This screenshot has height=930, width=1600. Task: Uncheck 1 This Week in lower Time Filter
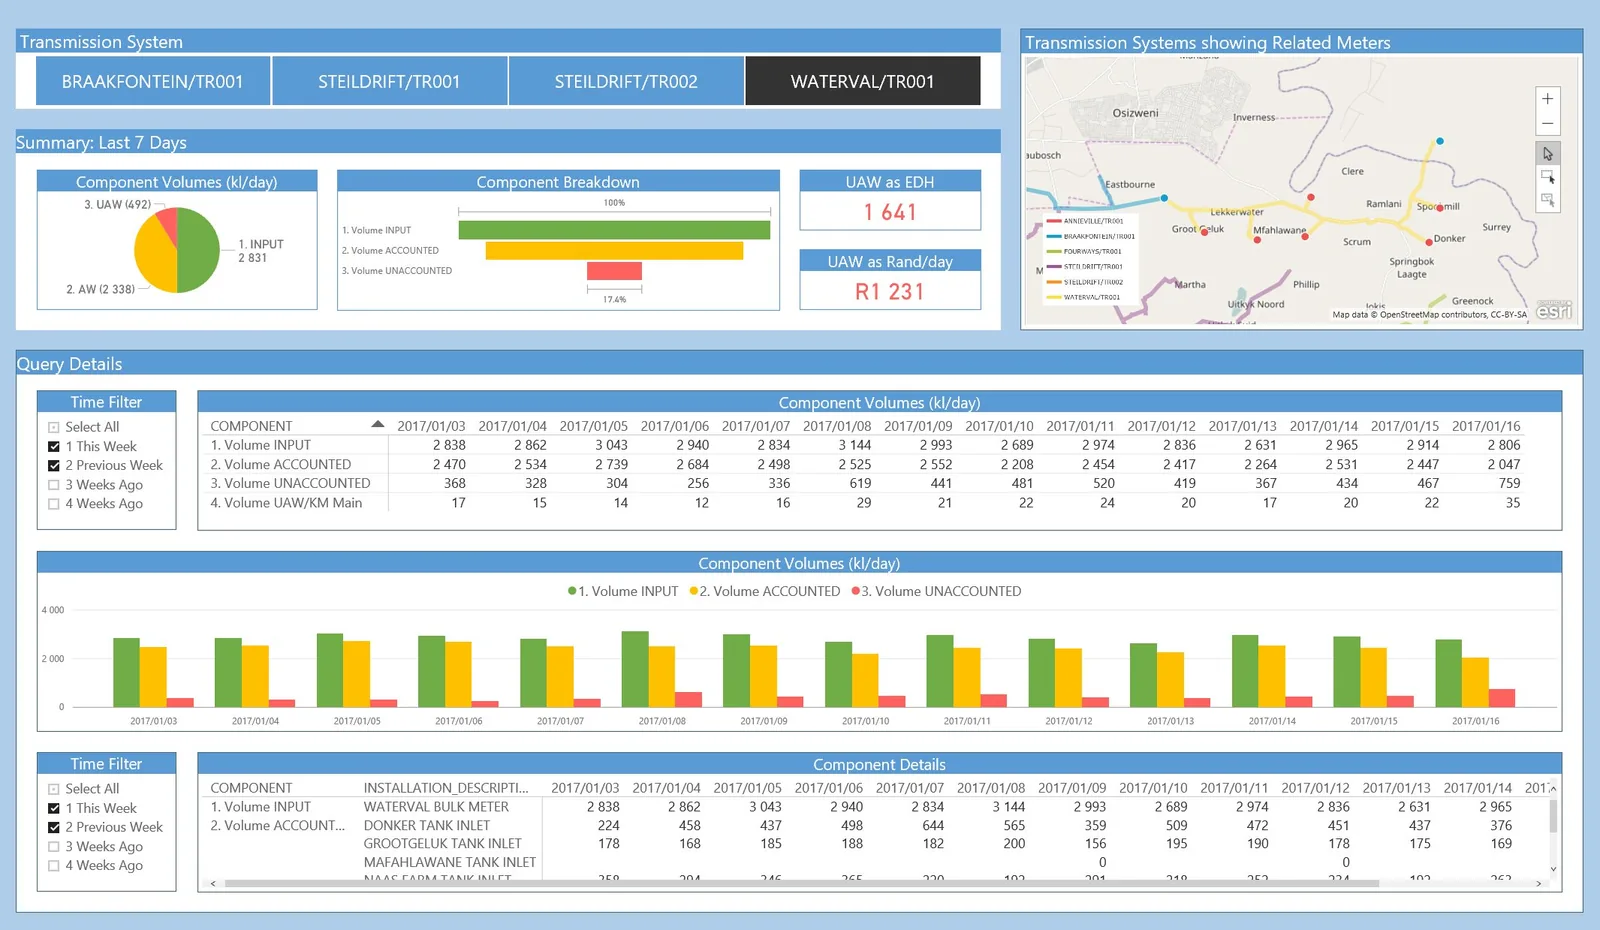click(x=54, y=808)
